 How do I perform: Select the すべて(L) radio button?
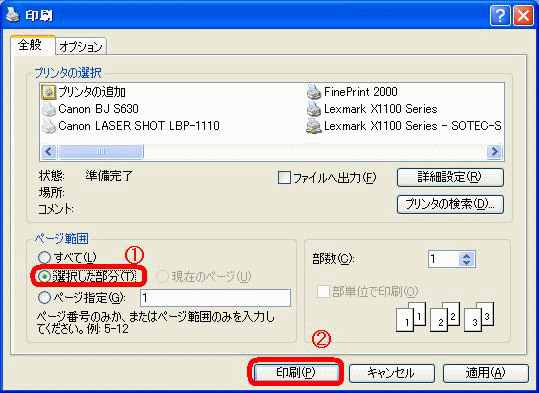click(x=44, y=258)
